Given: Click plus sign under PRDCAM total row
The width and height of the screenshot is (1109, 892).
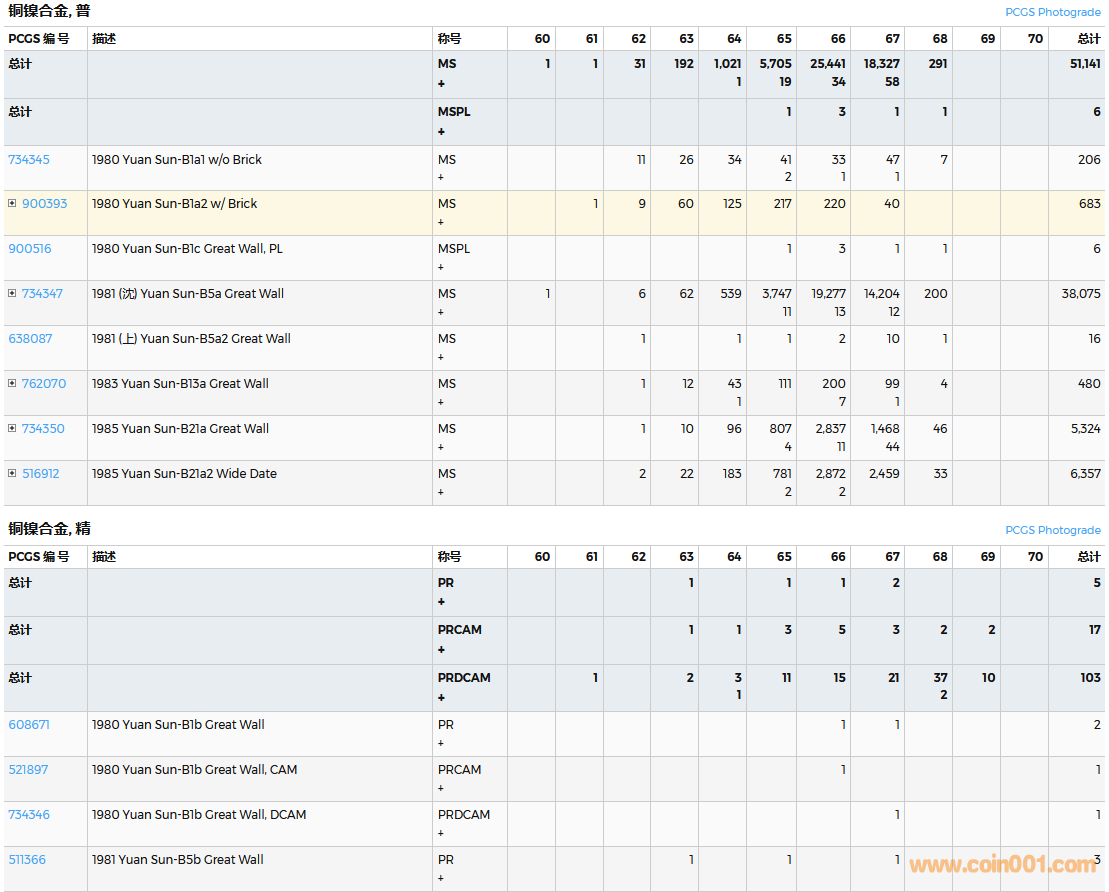Looking at the screenshot, I should pos(441,697).
